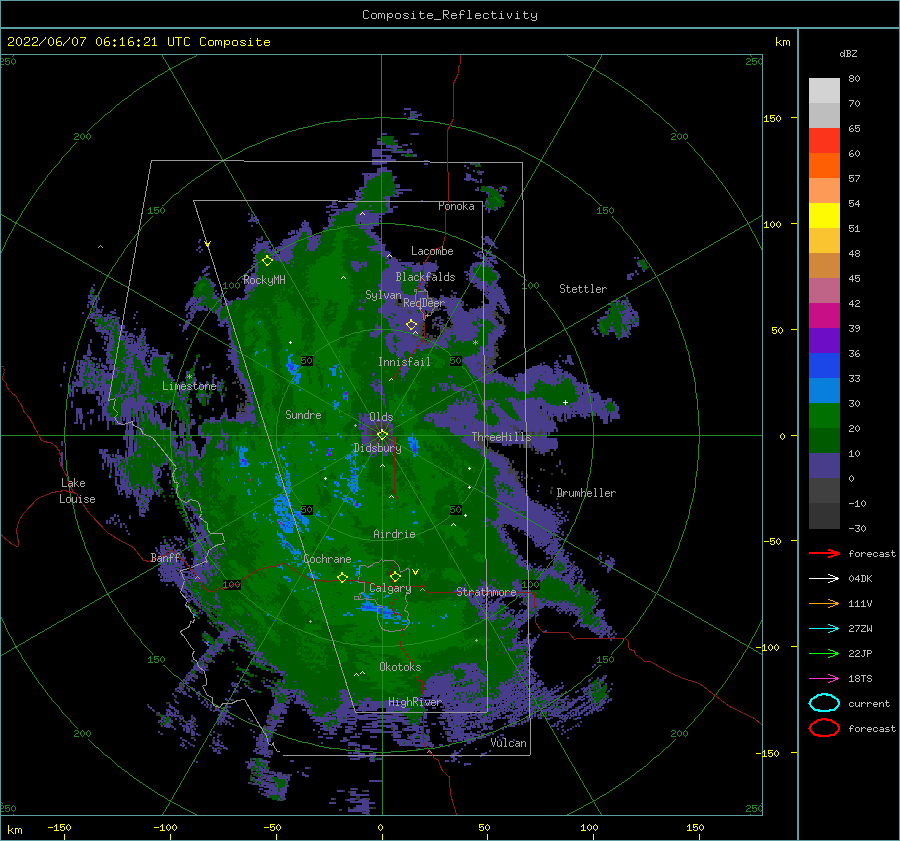Click the Lake Louise label

77,491
